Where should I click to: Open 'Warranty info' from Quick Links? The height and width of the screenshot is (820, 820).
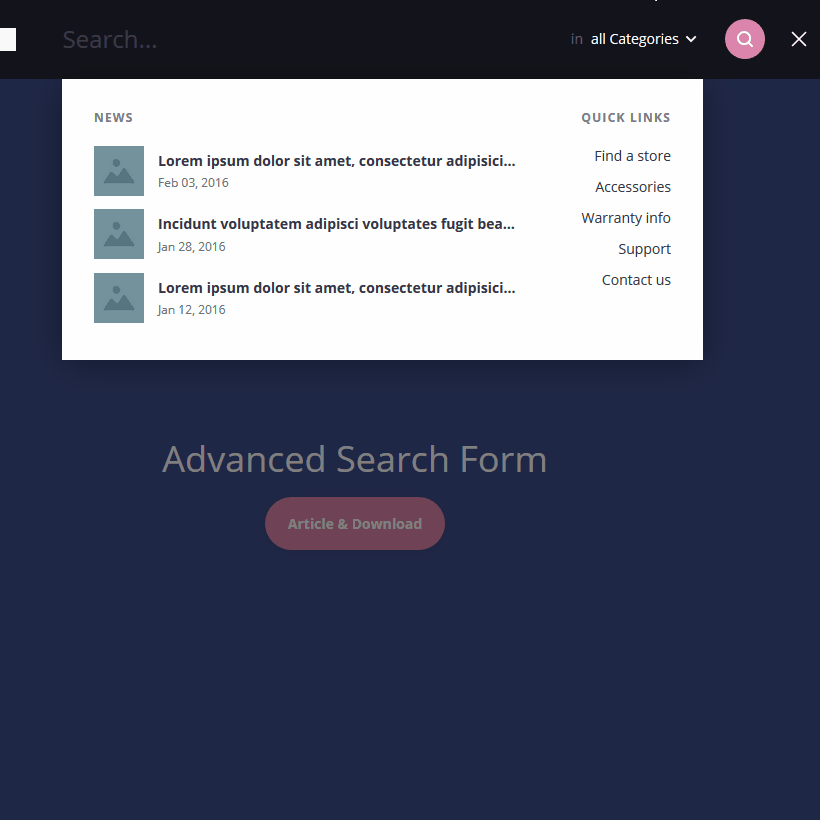pos(626,218)
